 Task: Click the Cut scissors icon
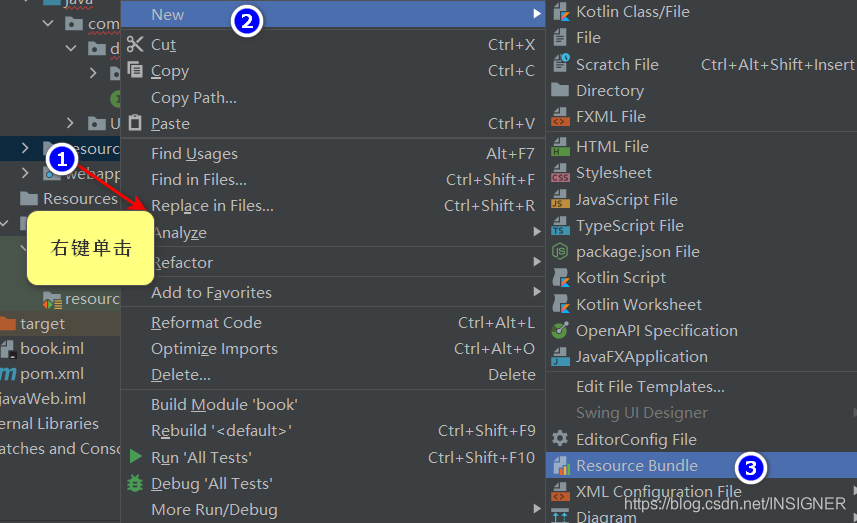tap(135, 44)
